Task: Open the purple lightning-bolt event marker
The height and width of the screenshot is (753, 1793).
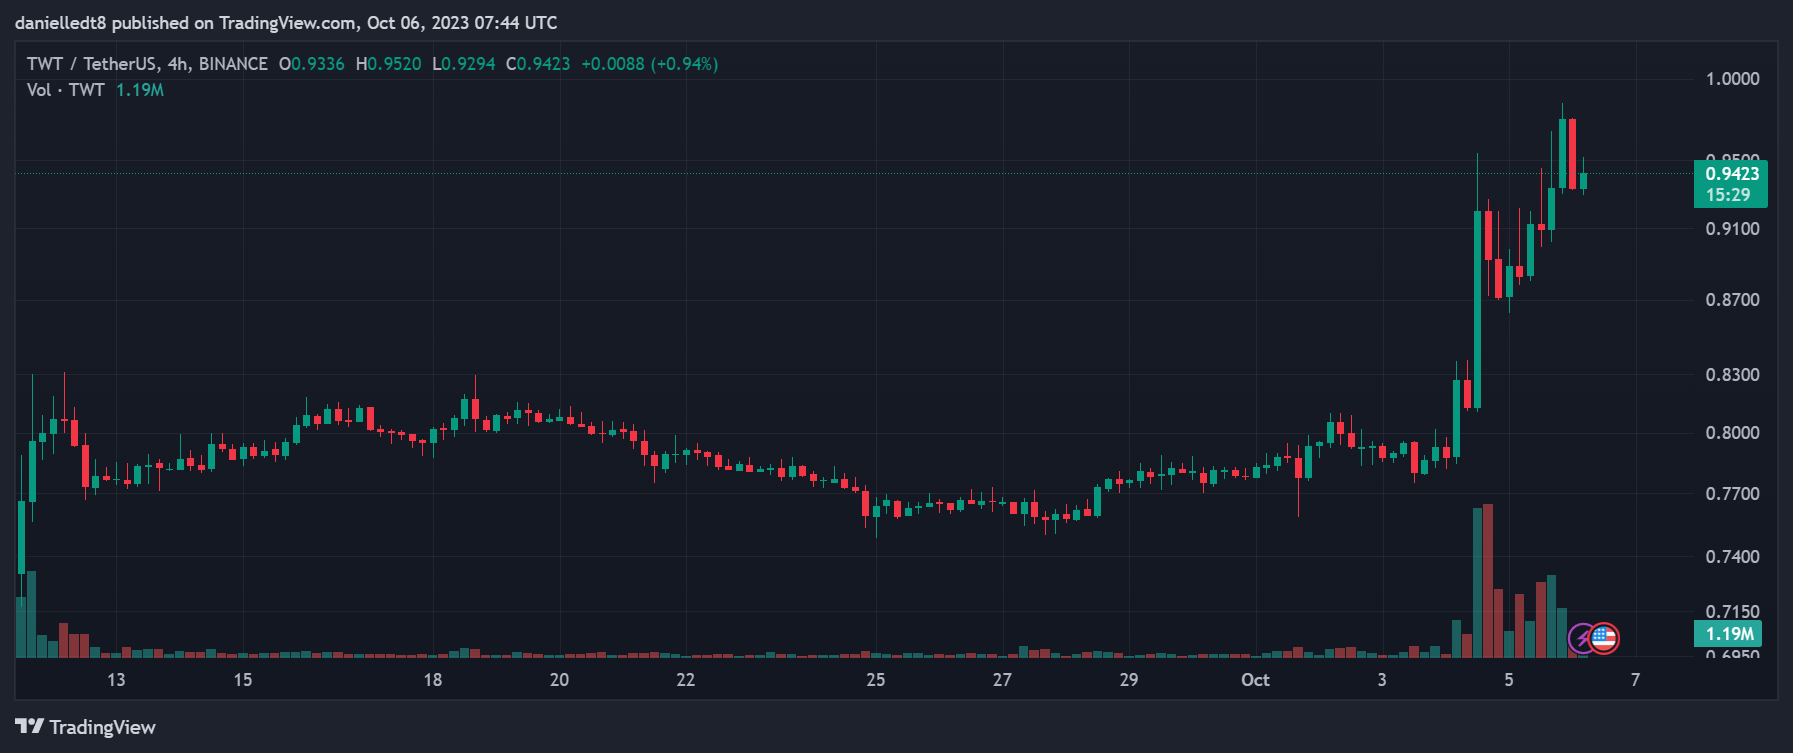Action: pos(1582,638)
